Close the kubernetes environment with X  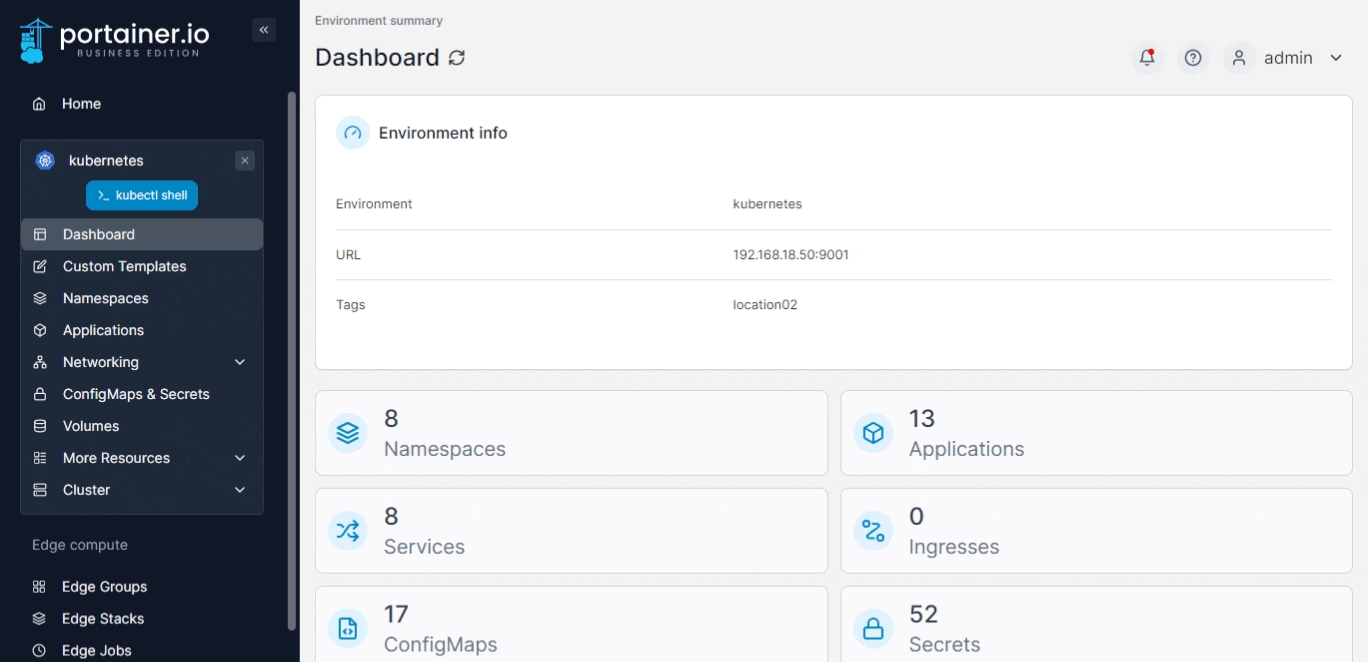point(245,161)
